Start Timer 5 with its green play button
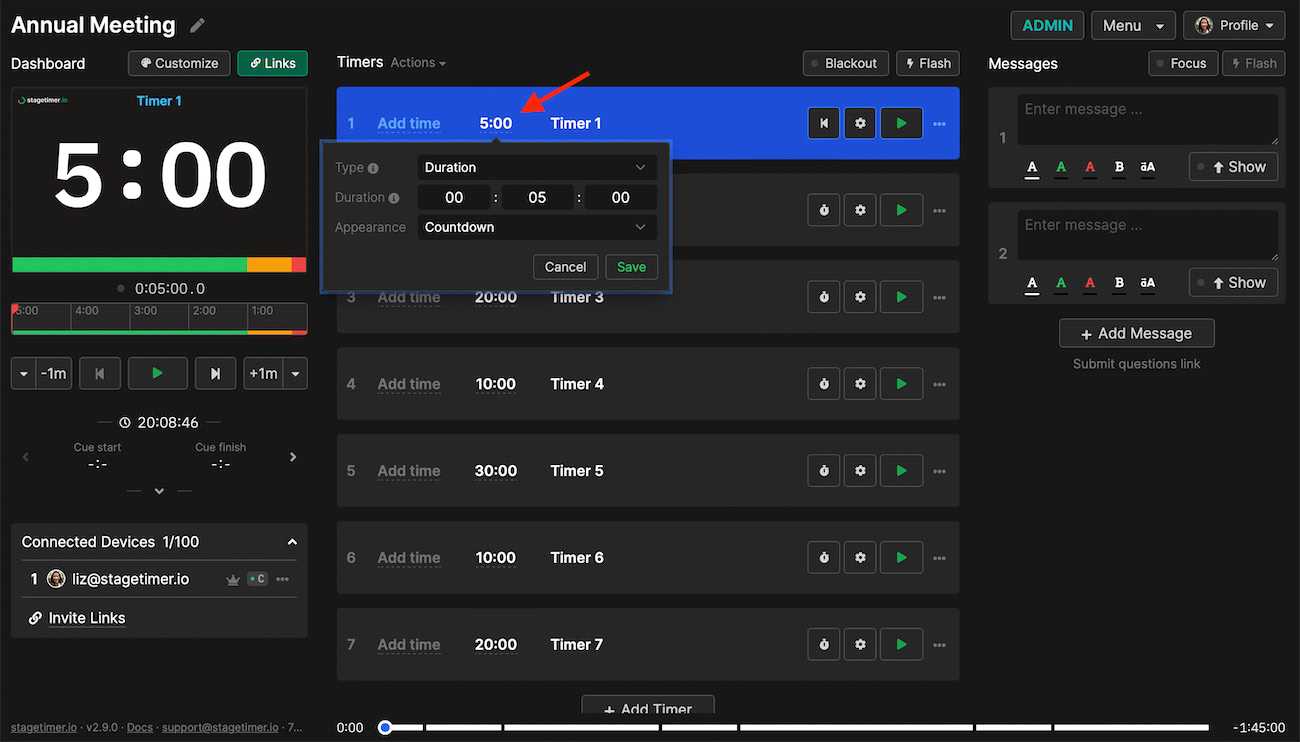1300x742 pixels. click(x=901, y=470)
